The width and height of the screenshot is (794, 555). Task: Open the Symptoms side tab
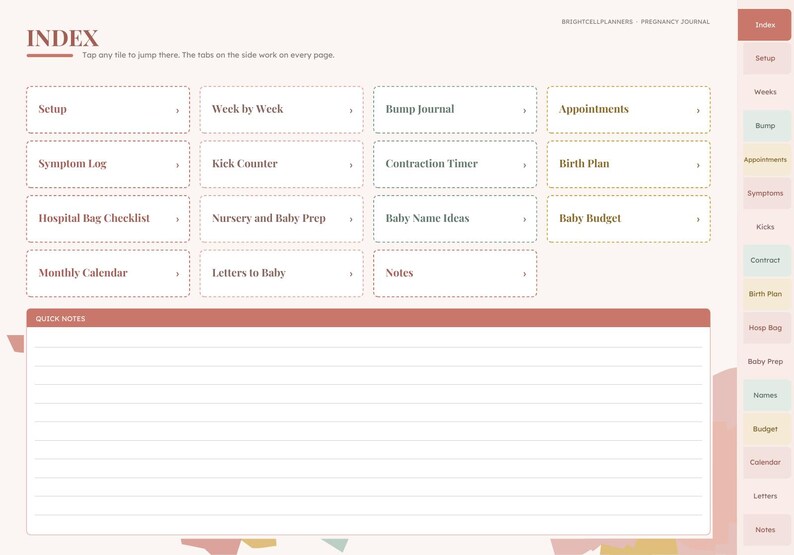767,193
